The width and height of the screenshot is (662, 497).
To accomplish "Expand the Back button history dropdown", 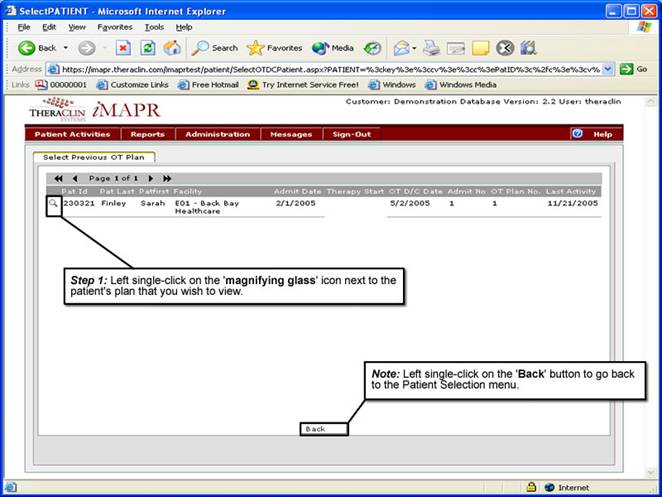I will [66, 48].
